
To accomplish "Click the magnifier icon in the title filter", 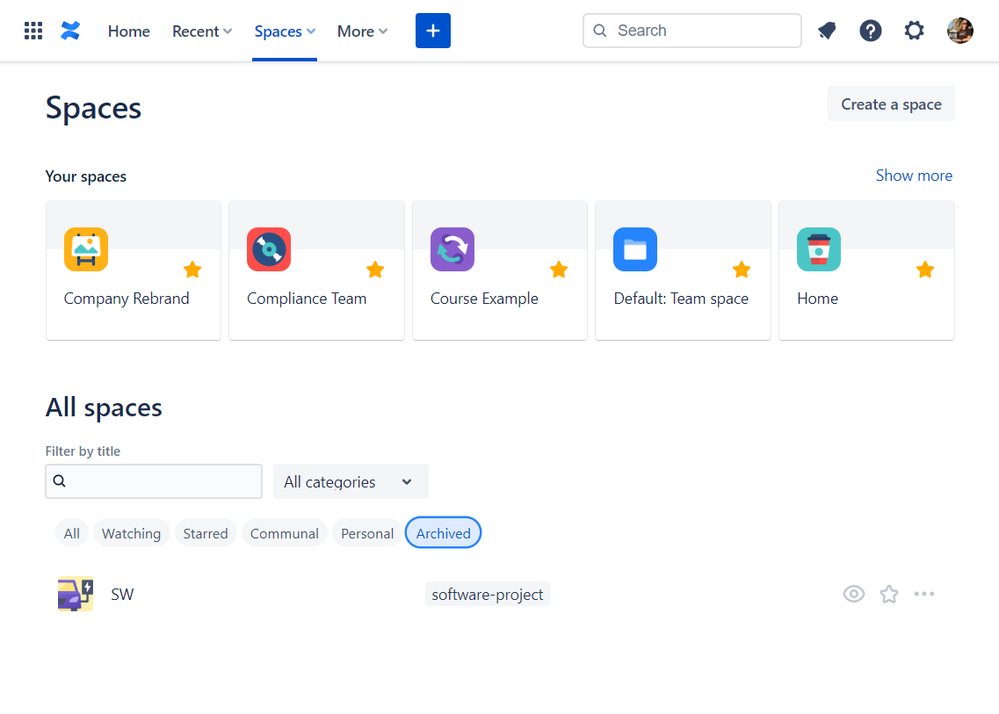I will pyautogui.click(x=59, y=481).
